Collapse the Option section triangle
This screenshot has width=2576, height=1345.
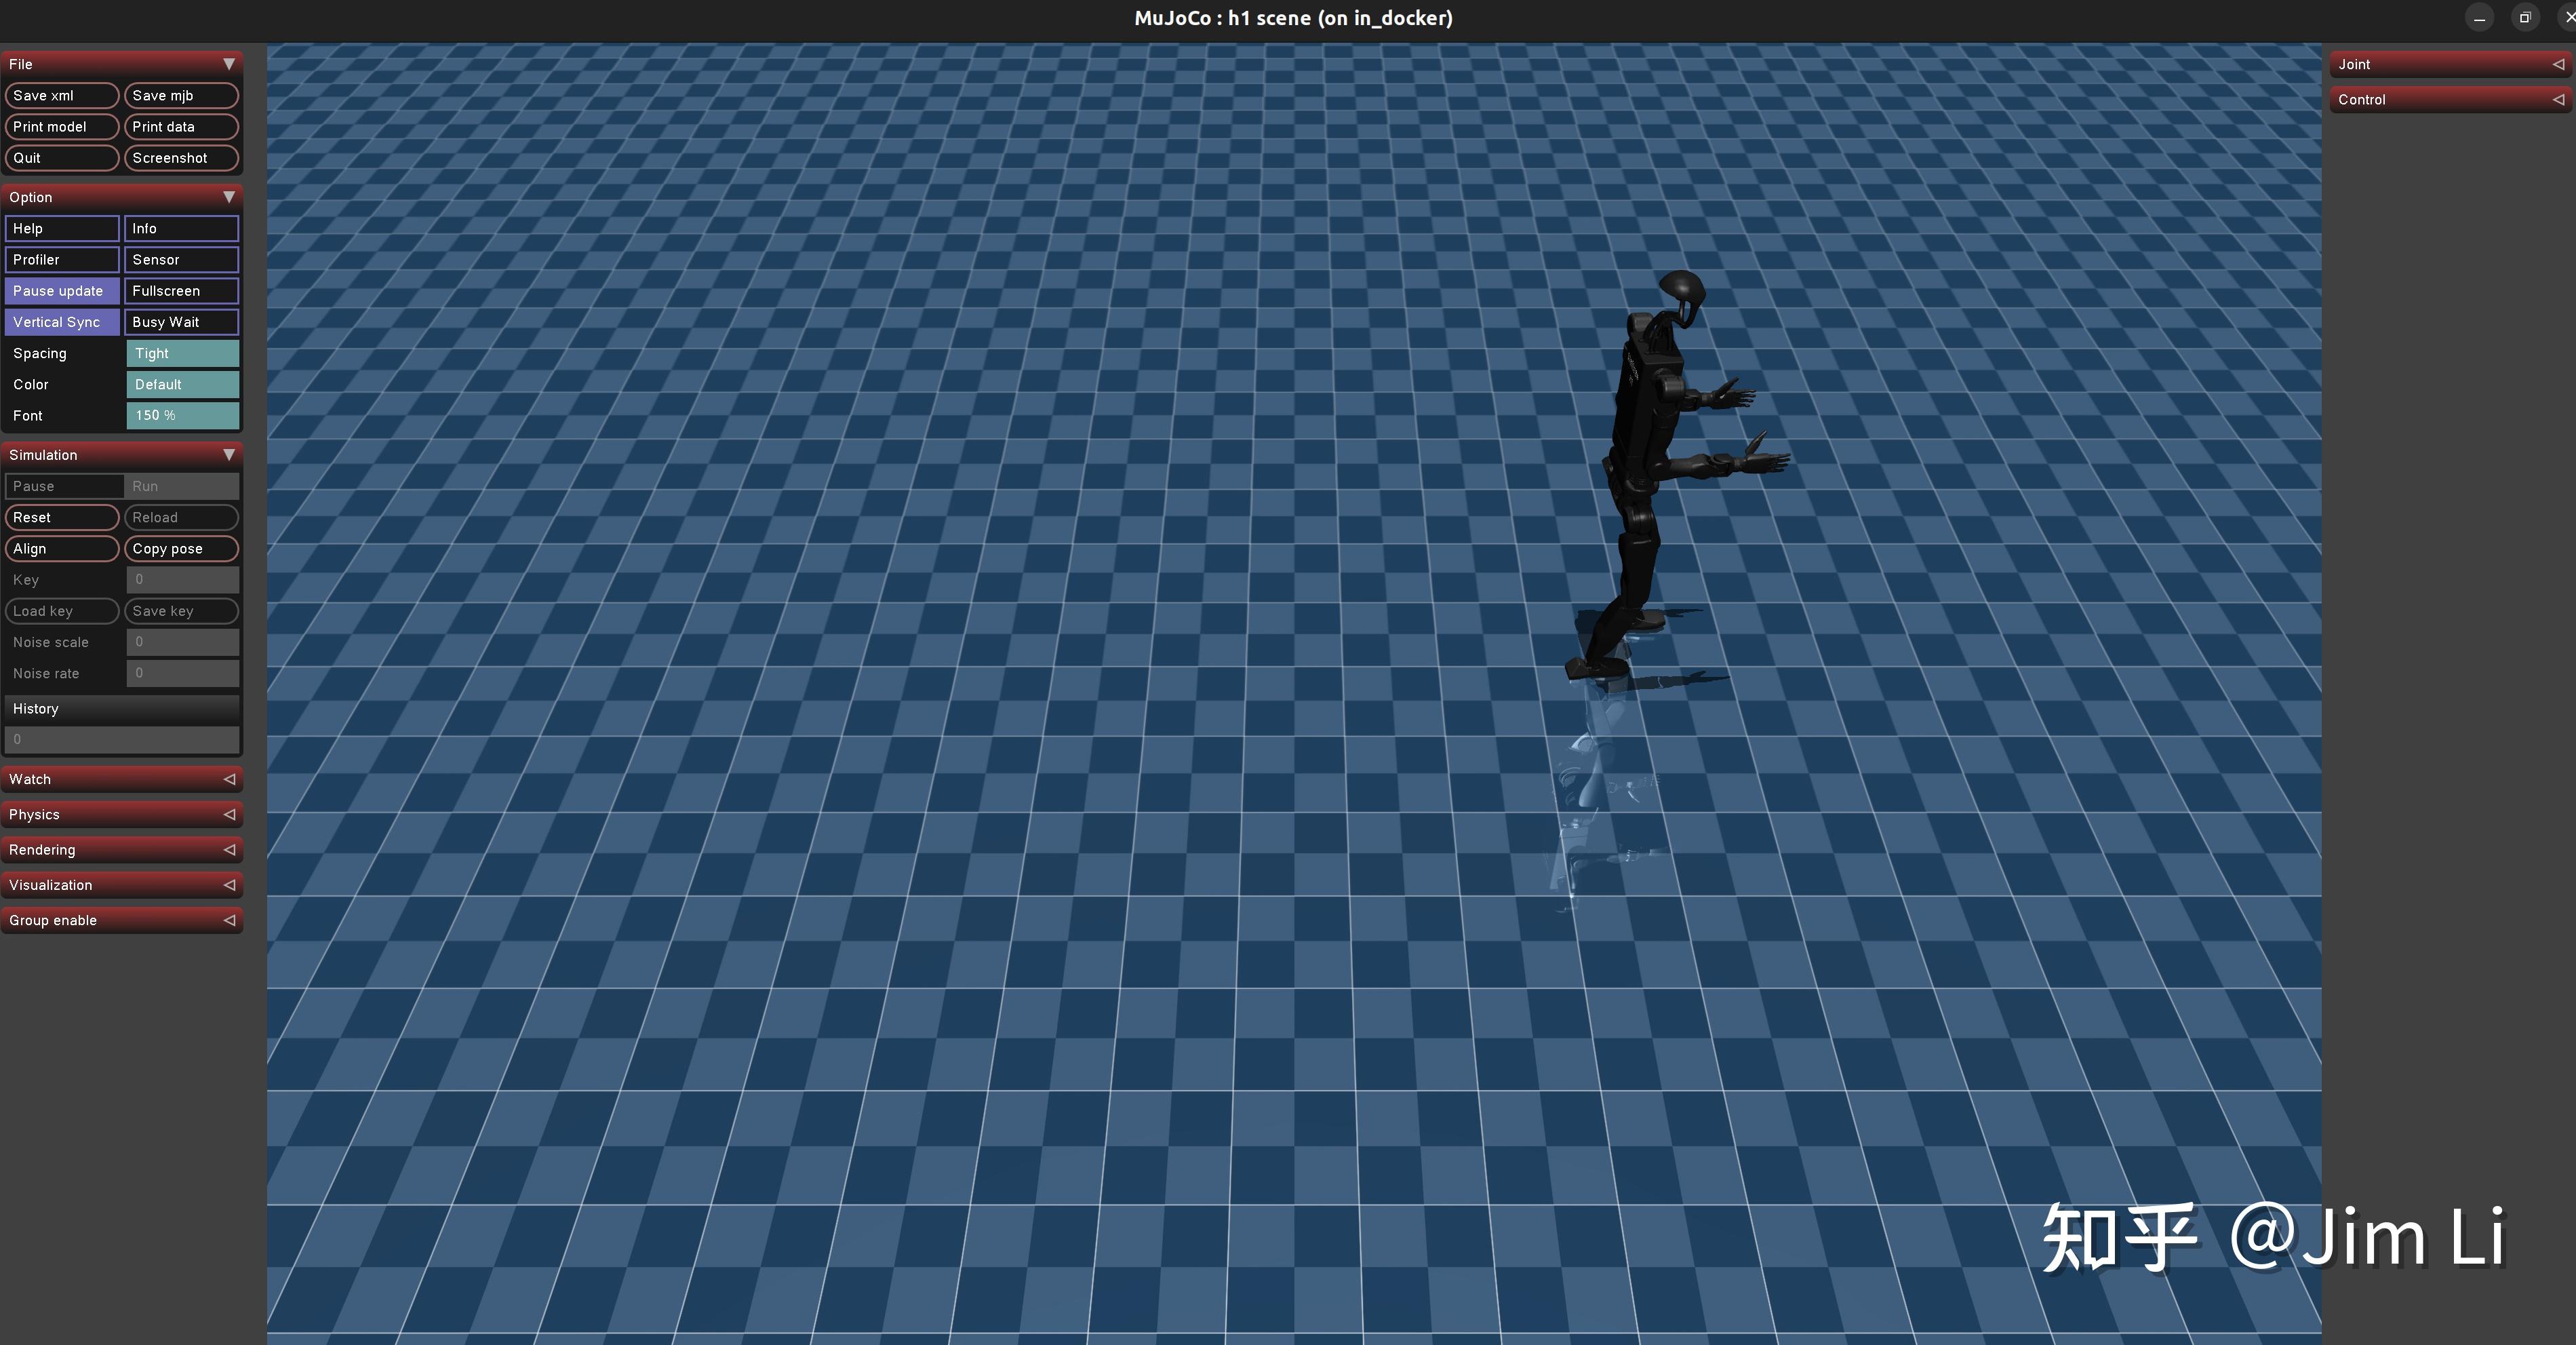coord(229,197)
